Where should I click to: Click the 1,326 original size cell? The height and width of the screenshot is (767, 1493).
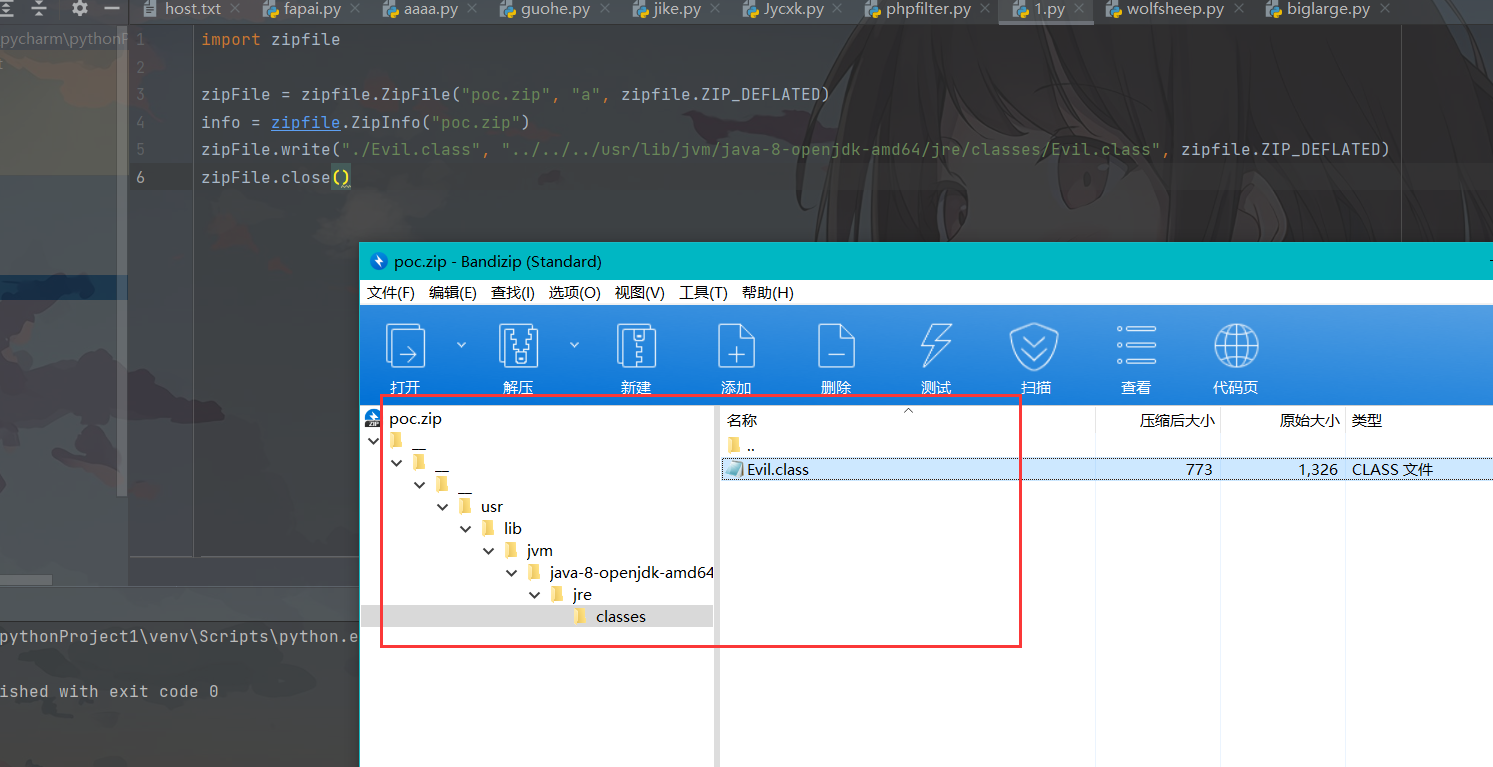[x=1318, y=469]
